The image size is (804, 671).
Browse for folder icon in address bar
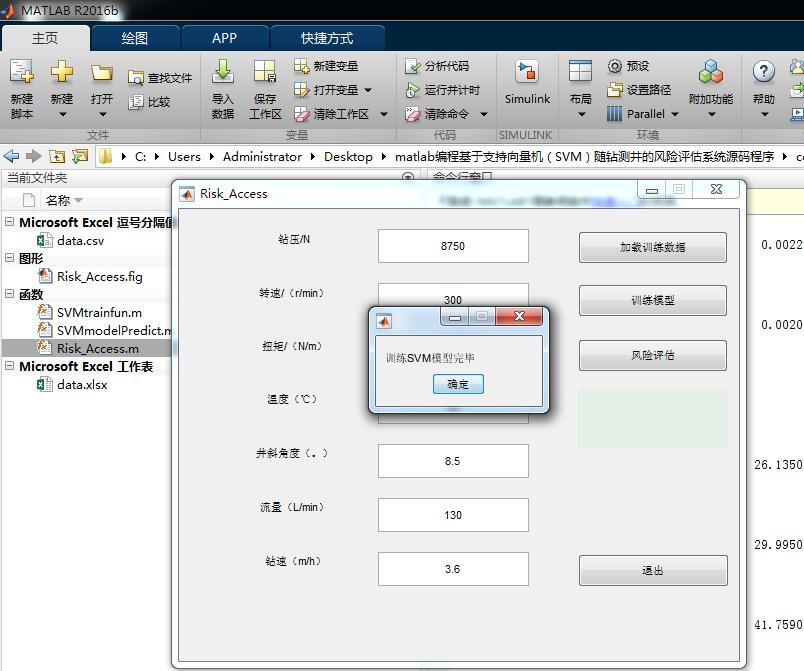coord(80,156)
